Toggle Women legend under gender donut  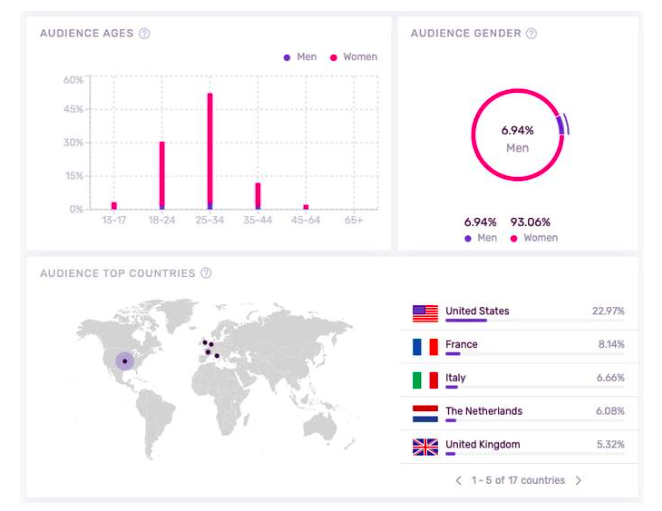534,238
